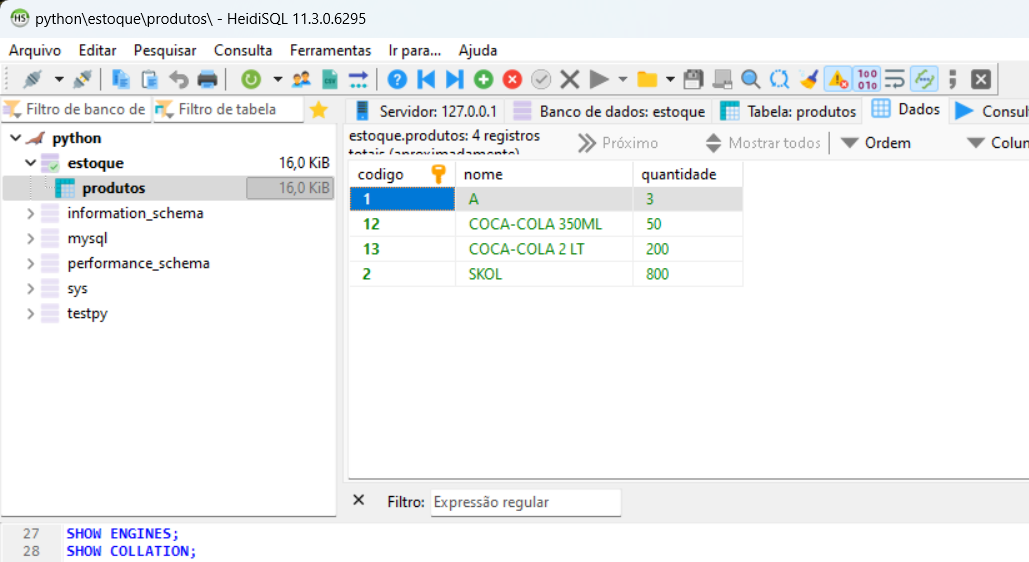Expand the mysql database
Viewport: 1029px width, 562px height.
(x=30, y=238)
